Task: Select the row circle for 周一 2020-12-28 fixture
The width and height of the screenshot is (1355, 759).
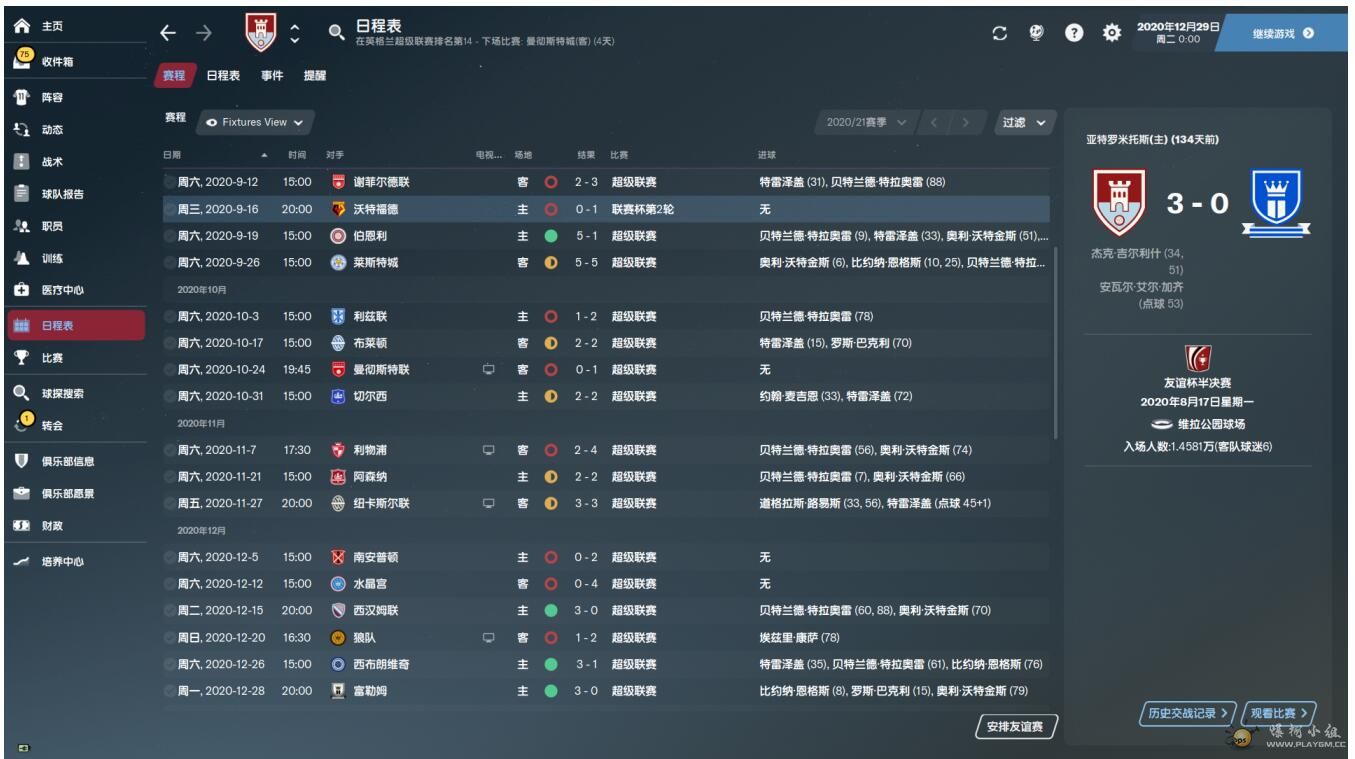Action: tap(169, 691)
